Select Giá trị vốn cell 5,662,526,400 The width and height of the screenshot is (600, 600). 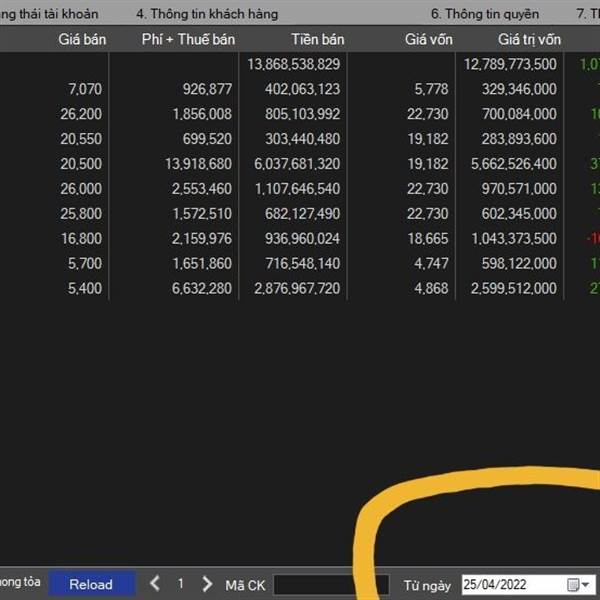pyautogui.click(x=514, y=164)
